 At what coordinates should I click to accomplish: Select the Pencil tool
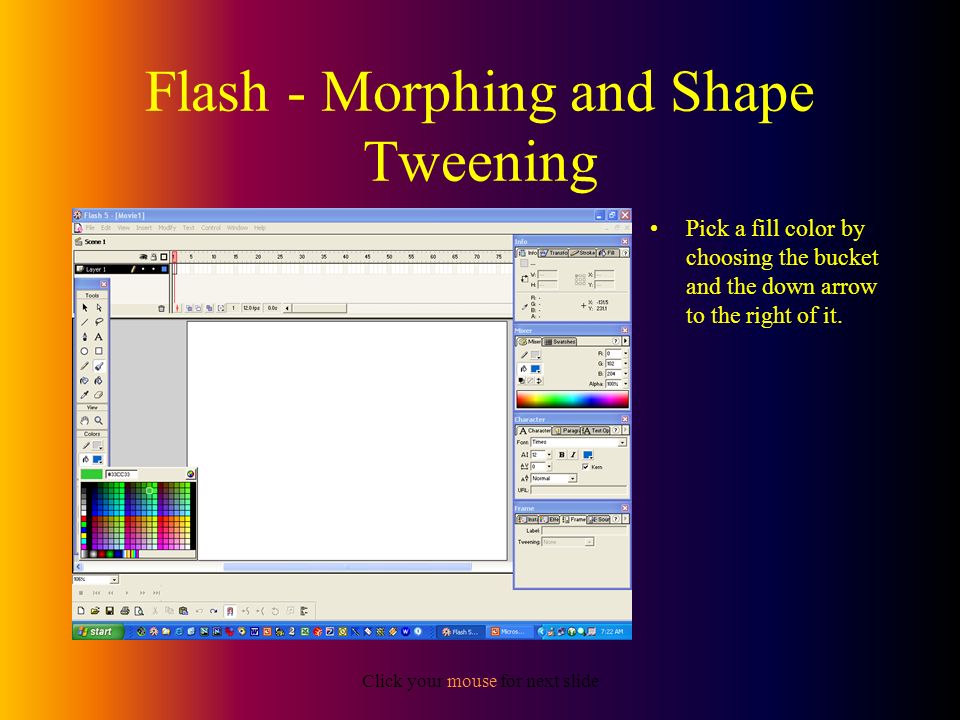(x=84, y=366)
